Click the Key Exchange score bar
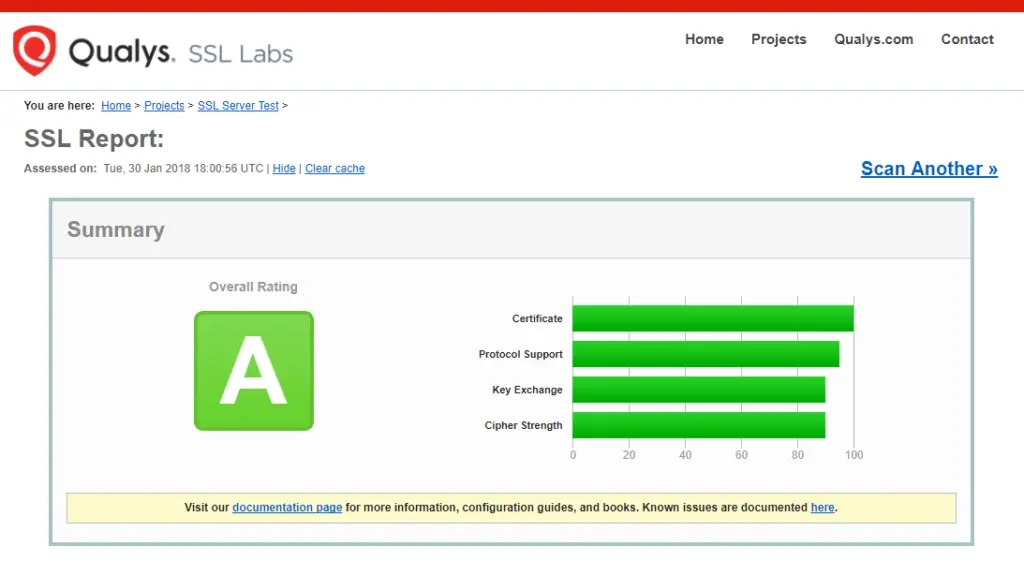The width and height of the screenshot is (1024, 561). click(x=698, y=390)
